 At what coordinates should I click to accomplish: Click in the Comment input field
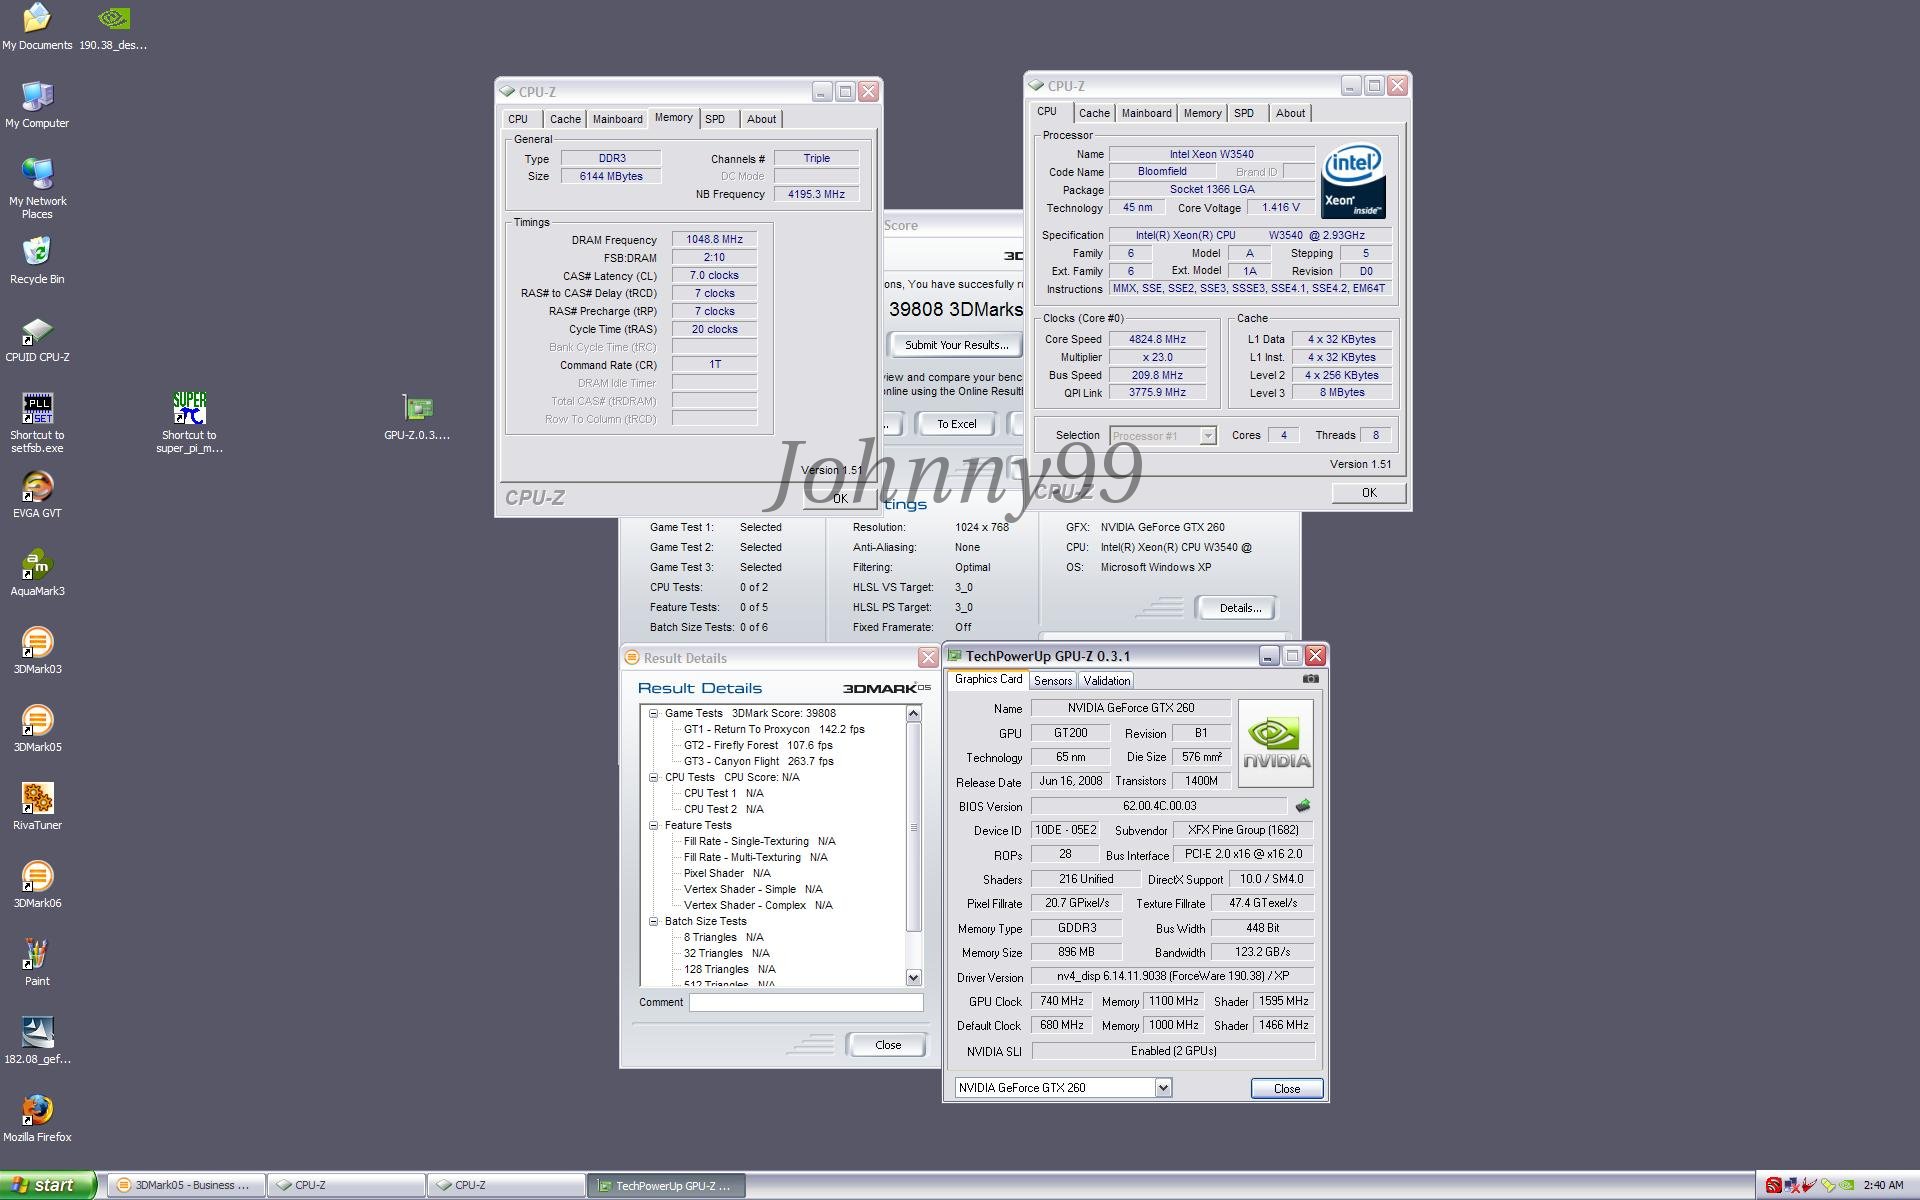(x=806, y=1002)
